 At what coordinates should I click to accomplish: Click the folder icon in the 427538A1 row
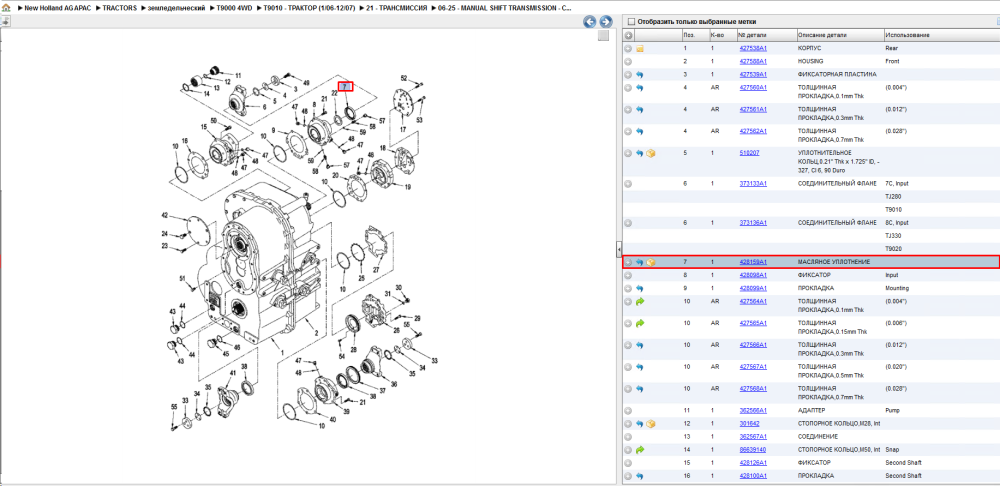pyautogui.click(x=640, y=48)
